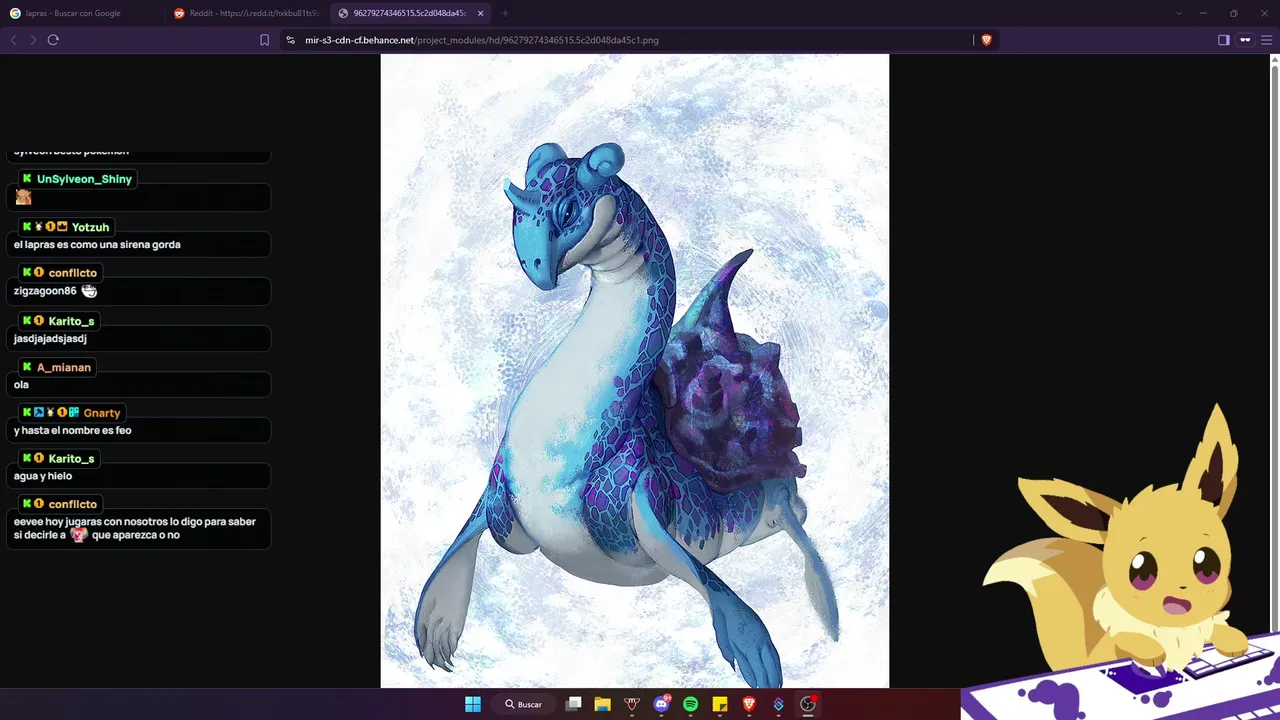
Task: Open File Explorer from the taskbar
Action: click(x=602, y=704)
